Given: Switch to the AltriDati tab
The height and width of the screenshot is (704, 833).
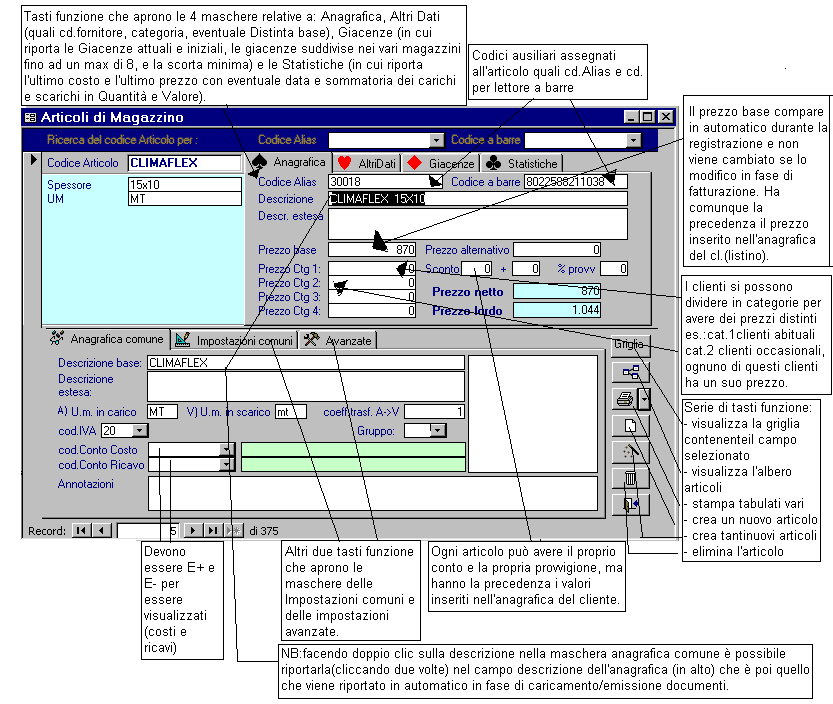Looking at the screenshot, I should click(x=368, y=163).
